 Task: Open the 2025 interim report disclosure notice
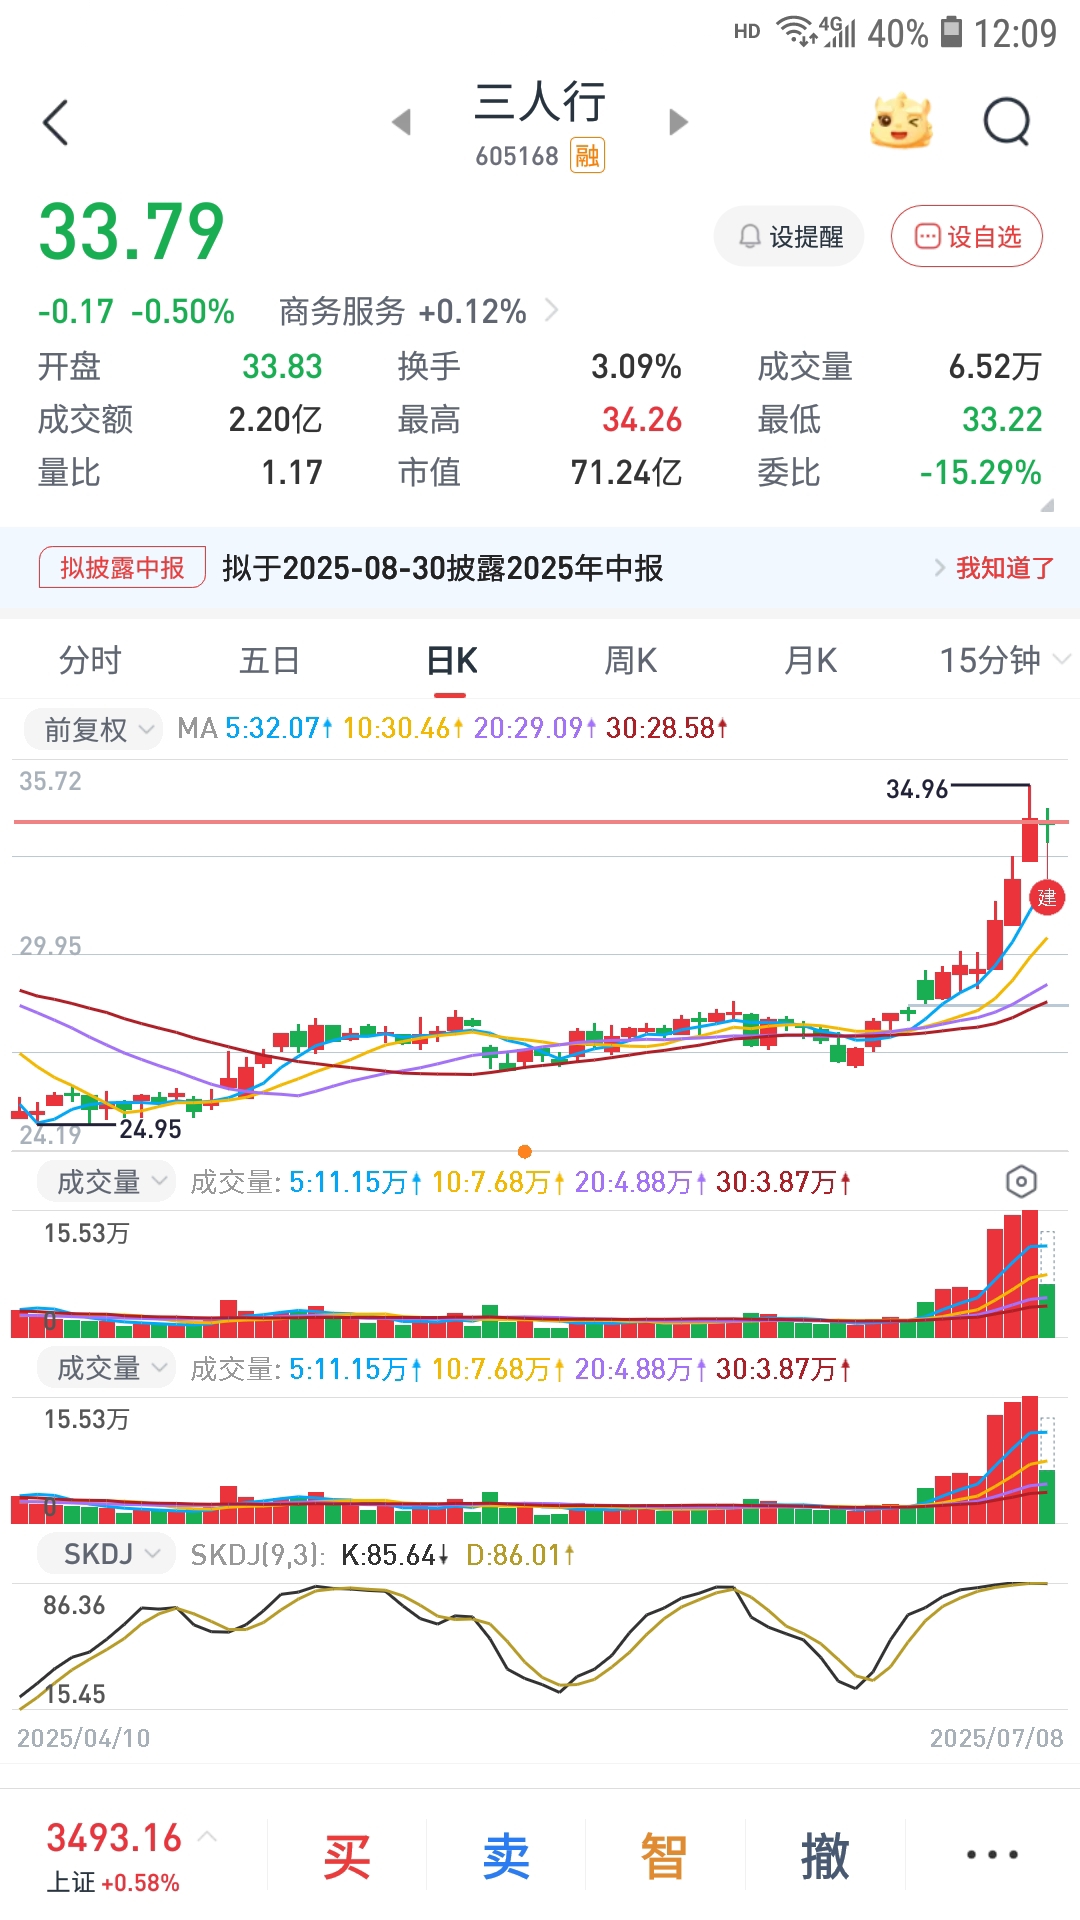pos(443,568)
